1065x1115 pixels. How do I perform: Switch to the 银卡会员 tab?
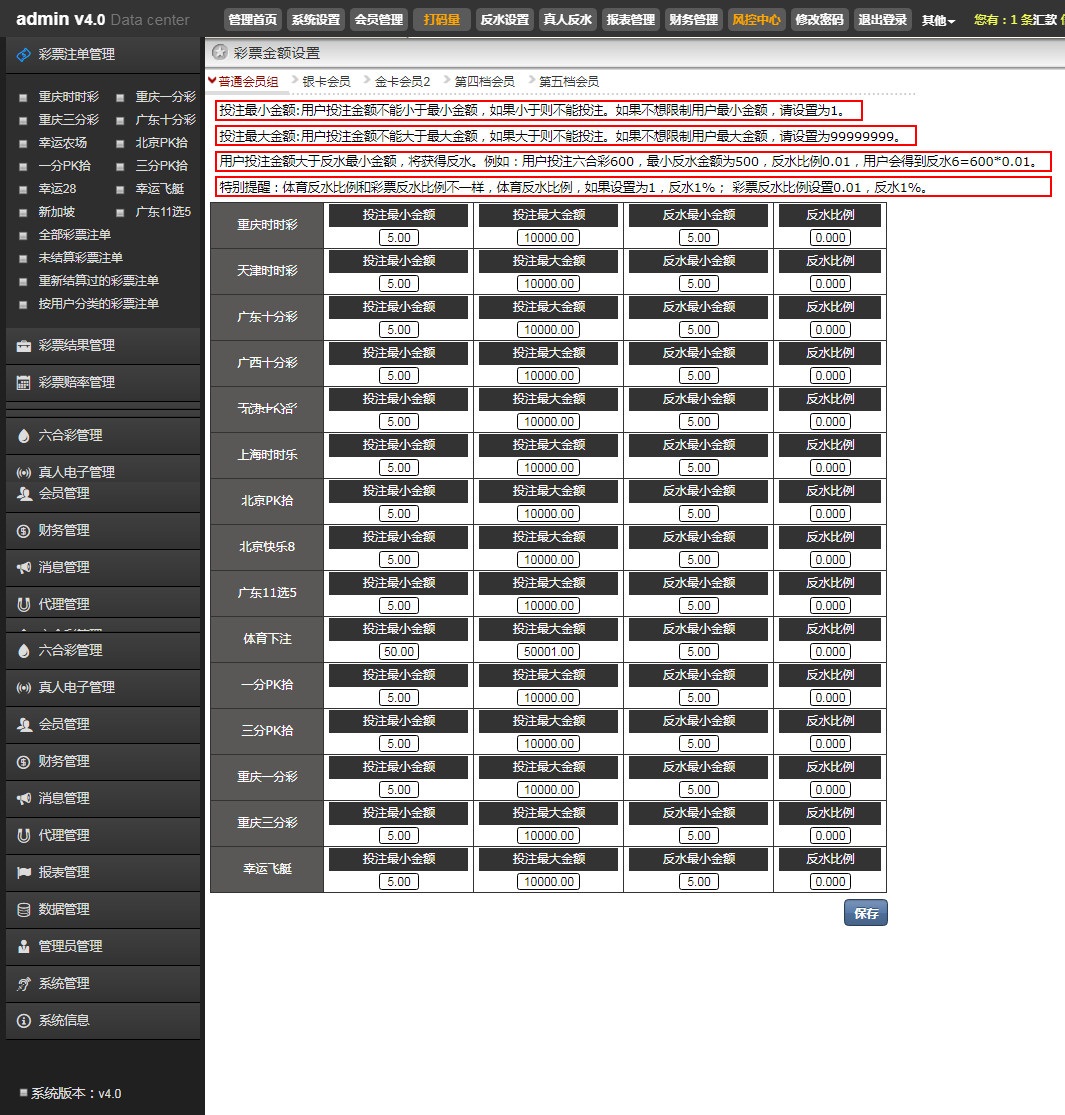326,82
